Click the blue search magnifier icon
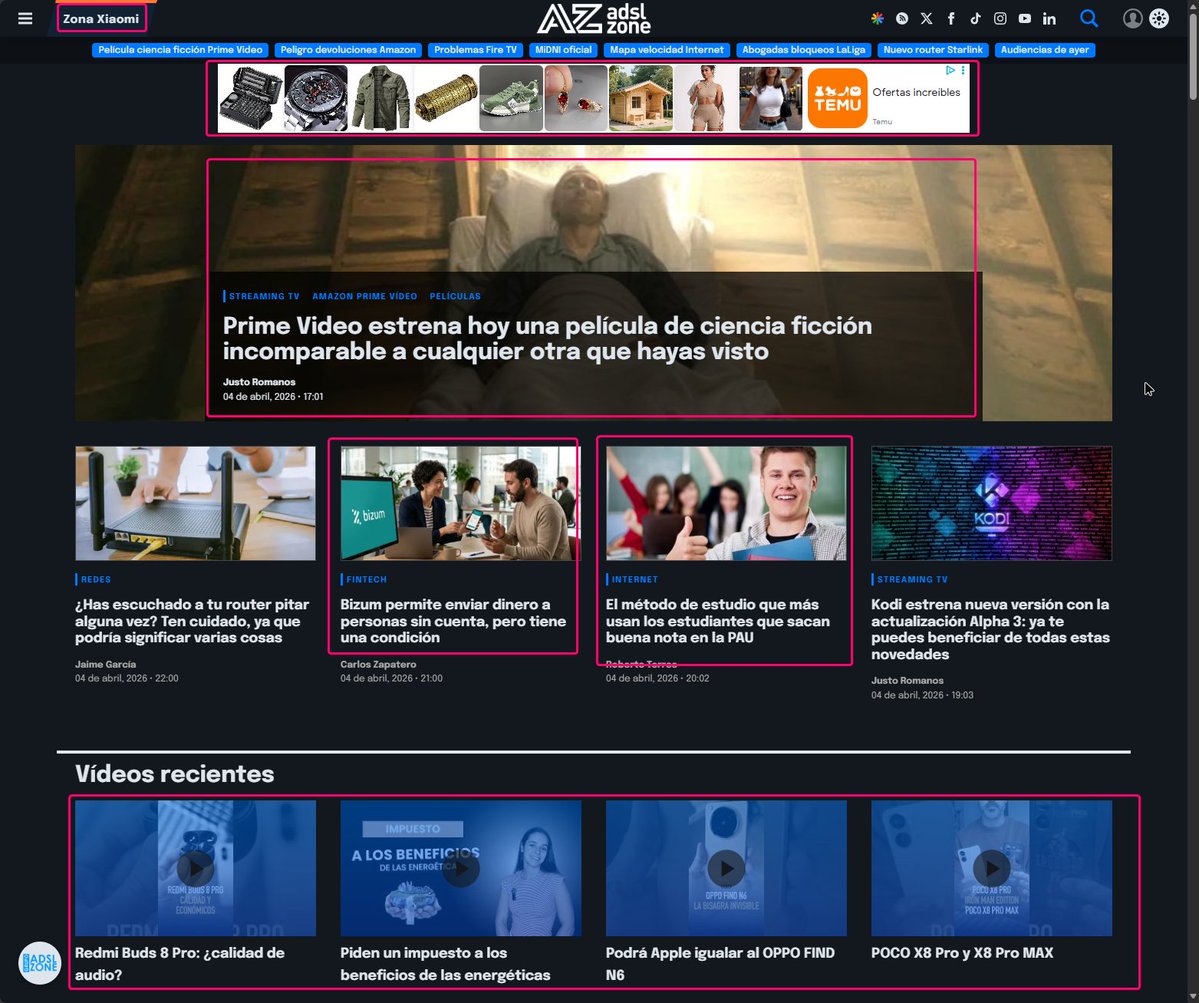This screenshot has height=1003, width=1199. (1089, 18)
